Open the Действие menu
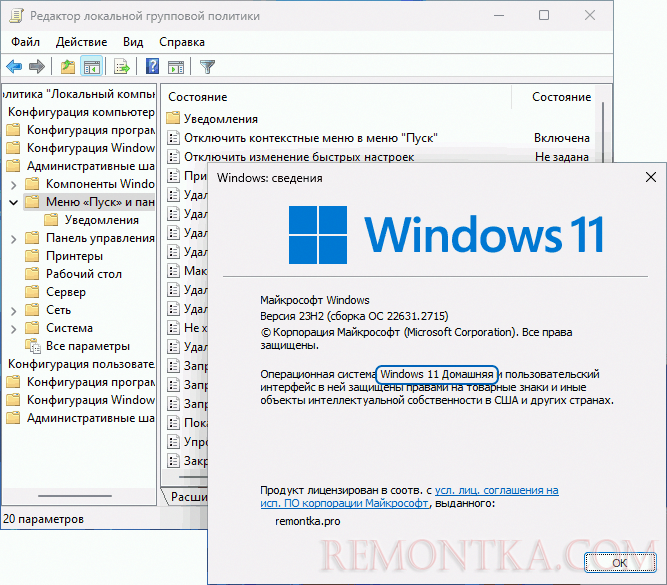667x585 pixels. coord(81,42)
